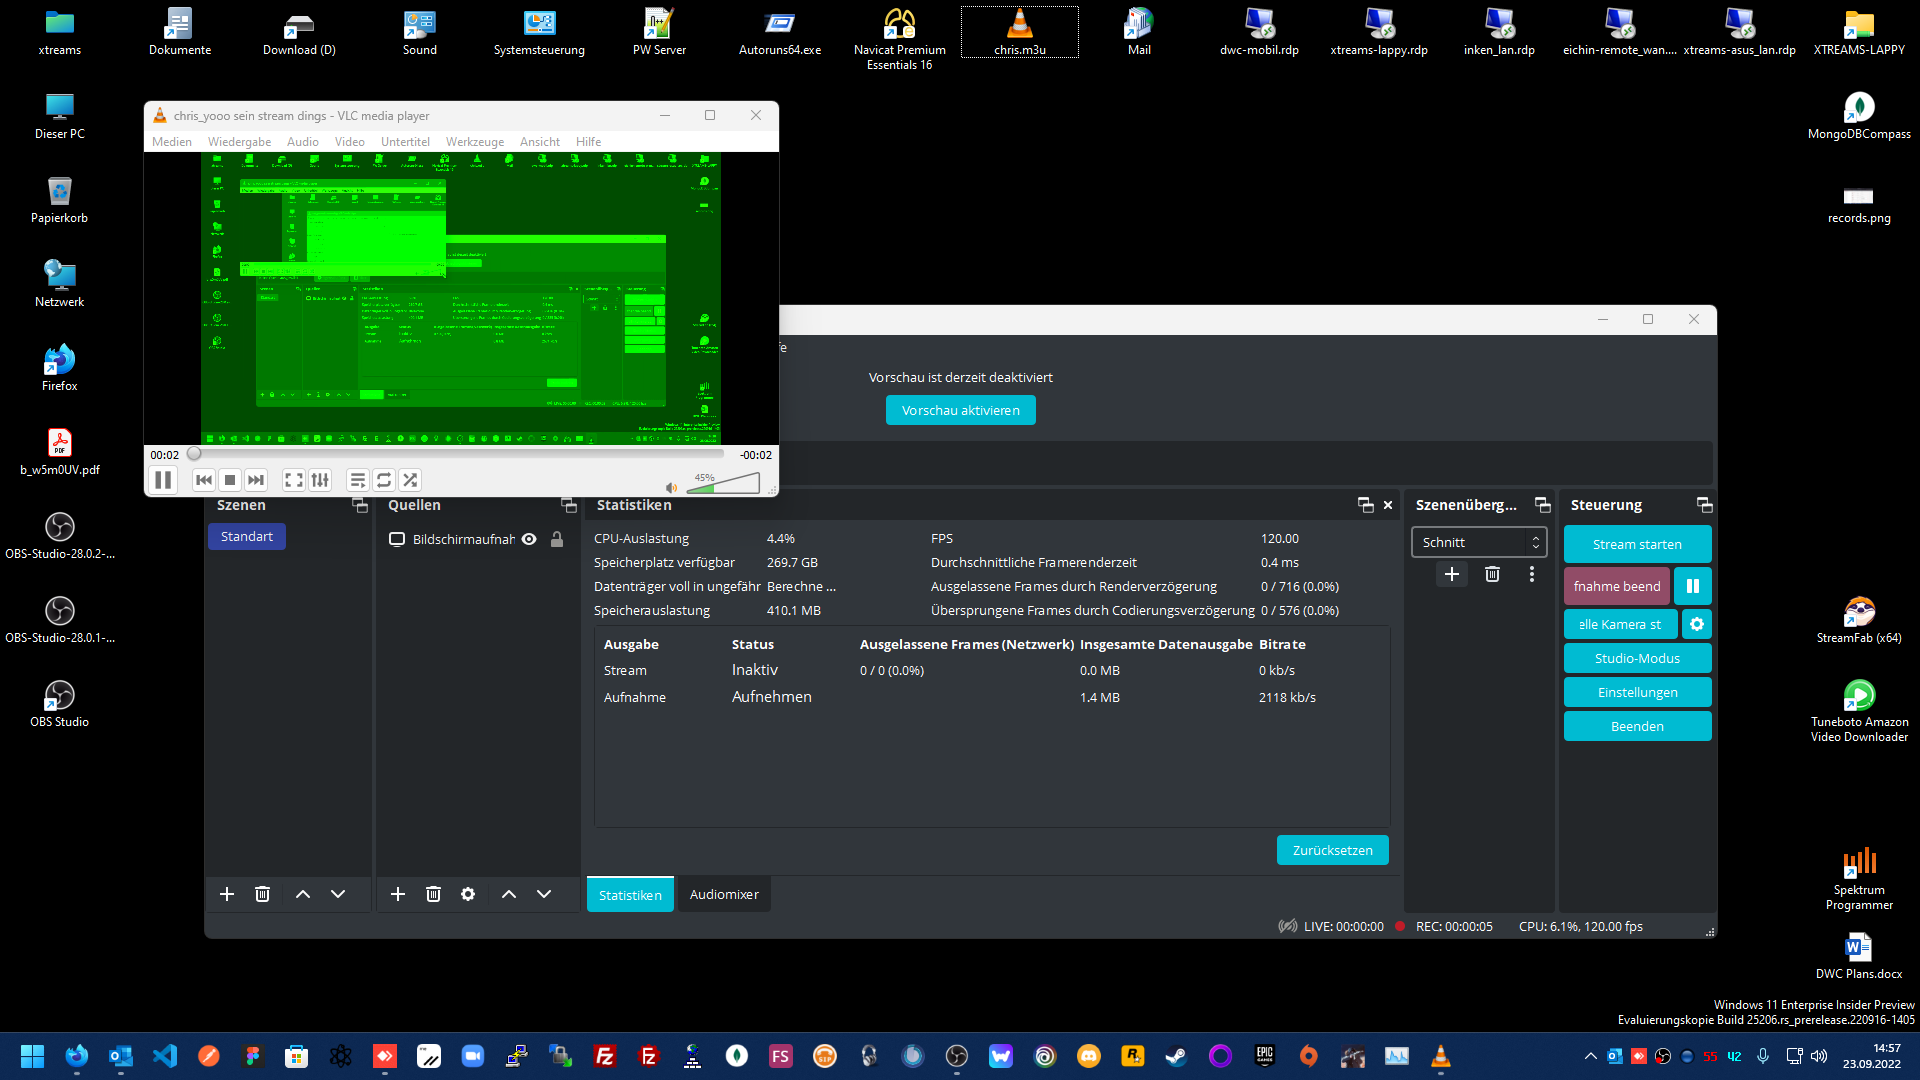
Task: Delete the selected scene with trash icon
Action: click(262, 894)
